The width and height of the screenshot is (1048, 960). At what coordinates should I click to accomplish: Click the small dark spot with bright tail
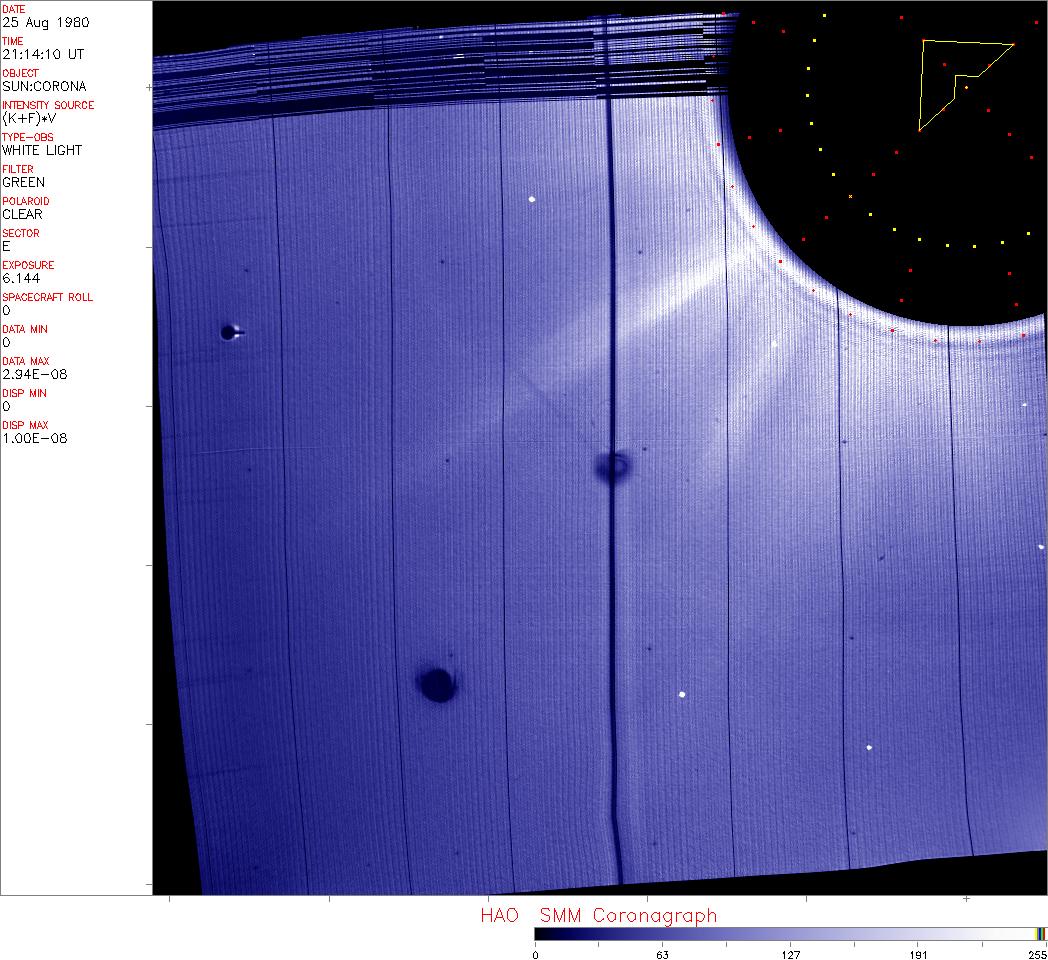230,332
